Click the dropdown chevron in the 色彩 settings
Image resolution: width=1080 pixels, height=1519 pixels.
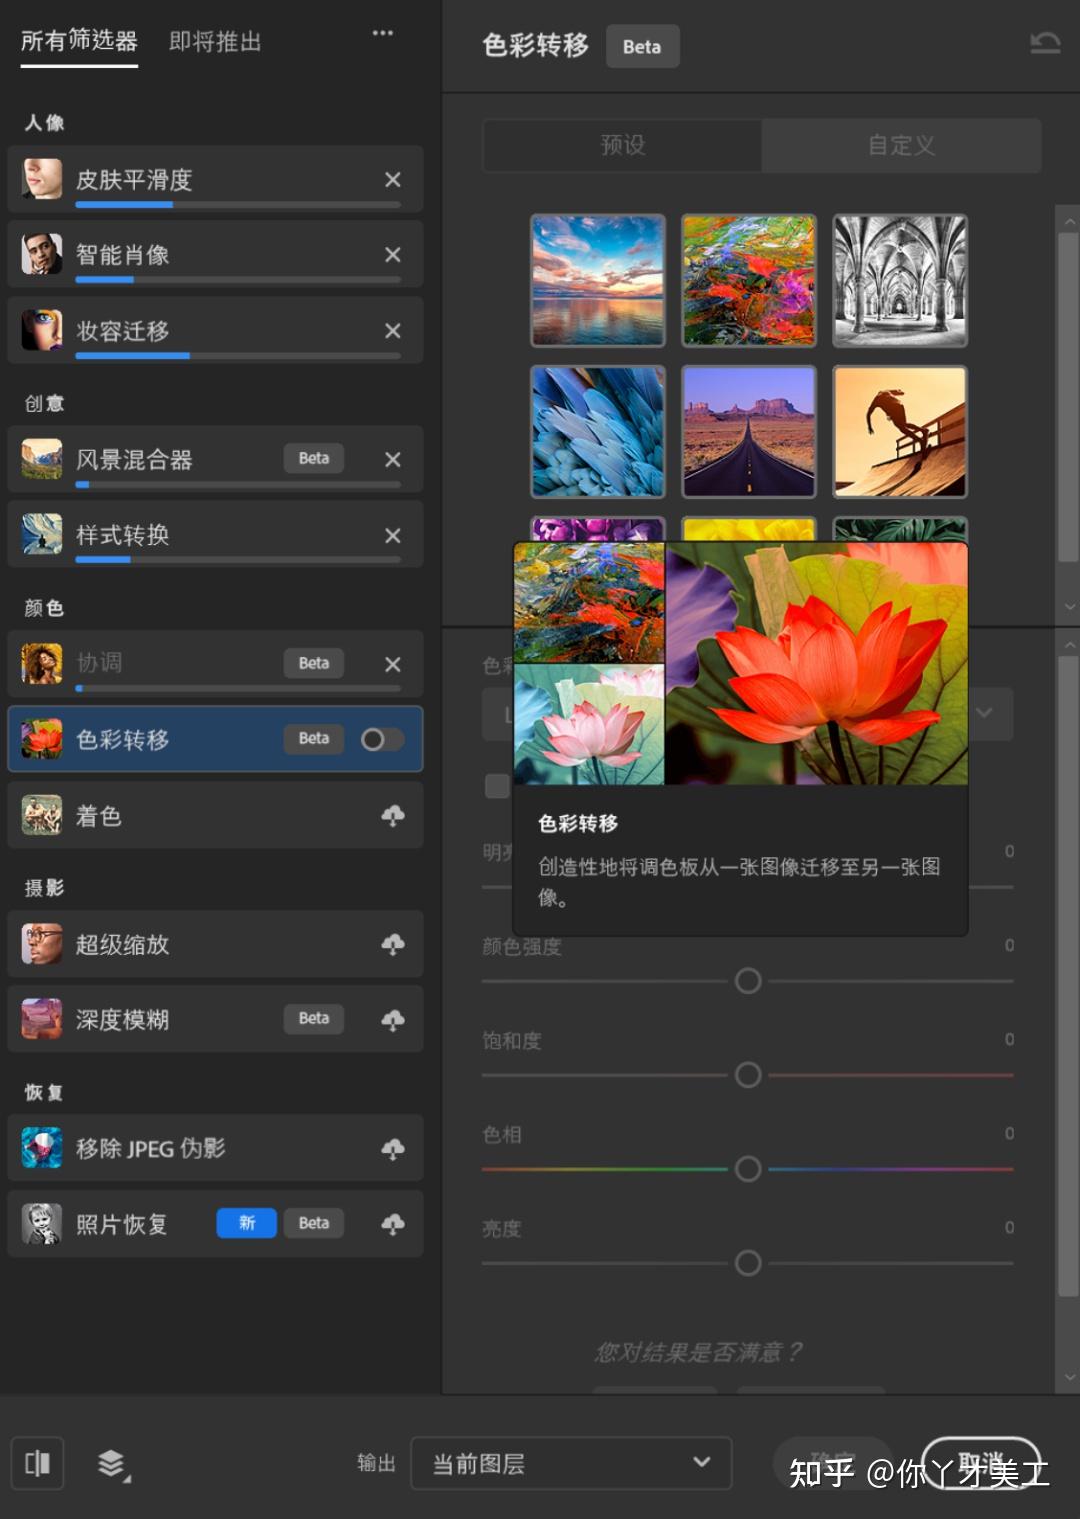(x=984, y=713)
